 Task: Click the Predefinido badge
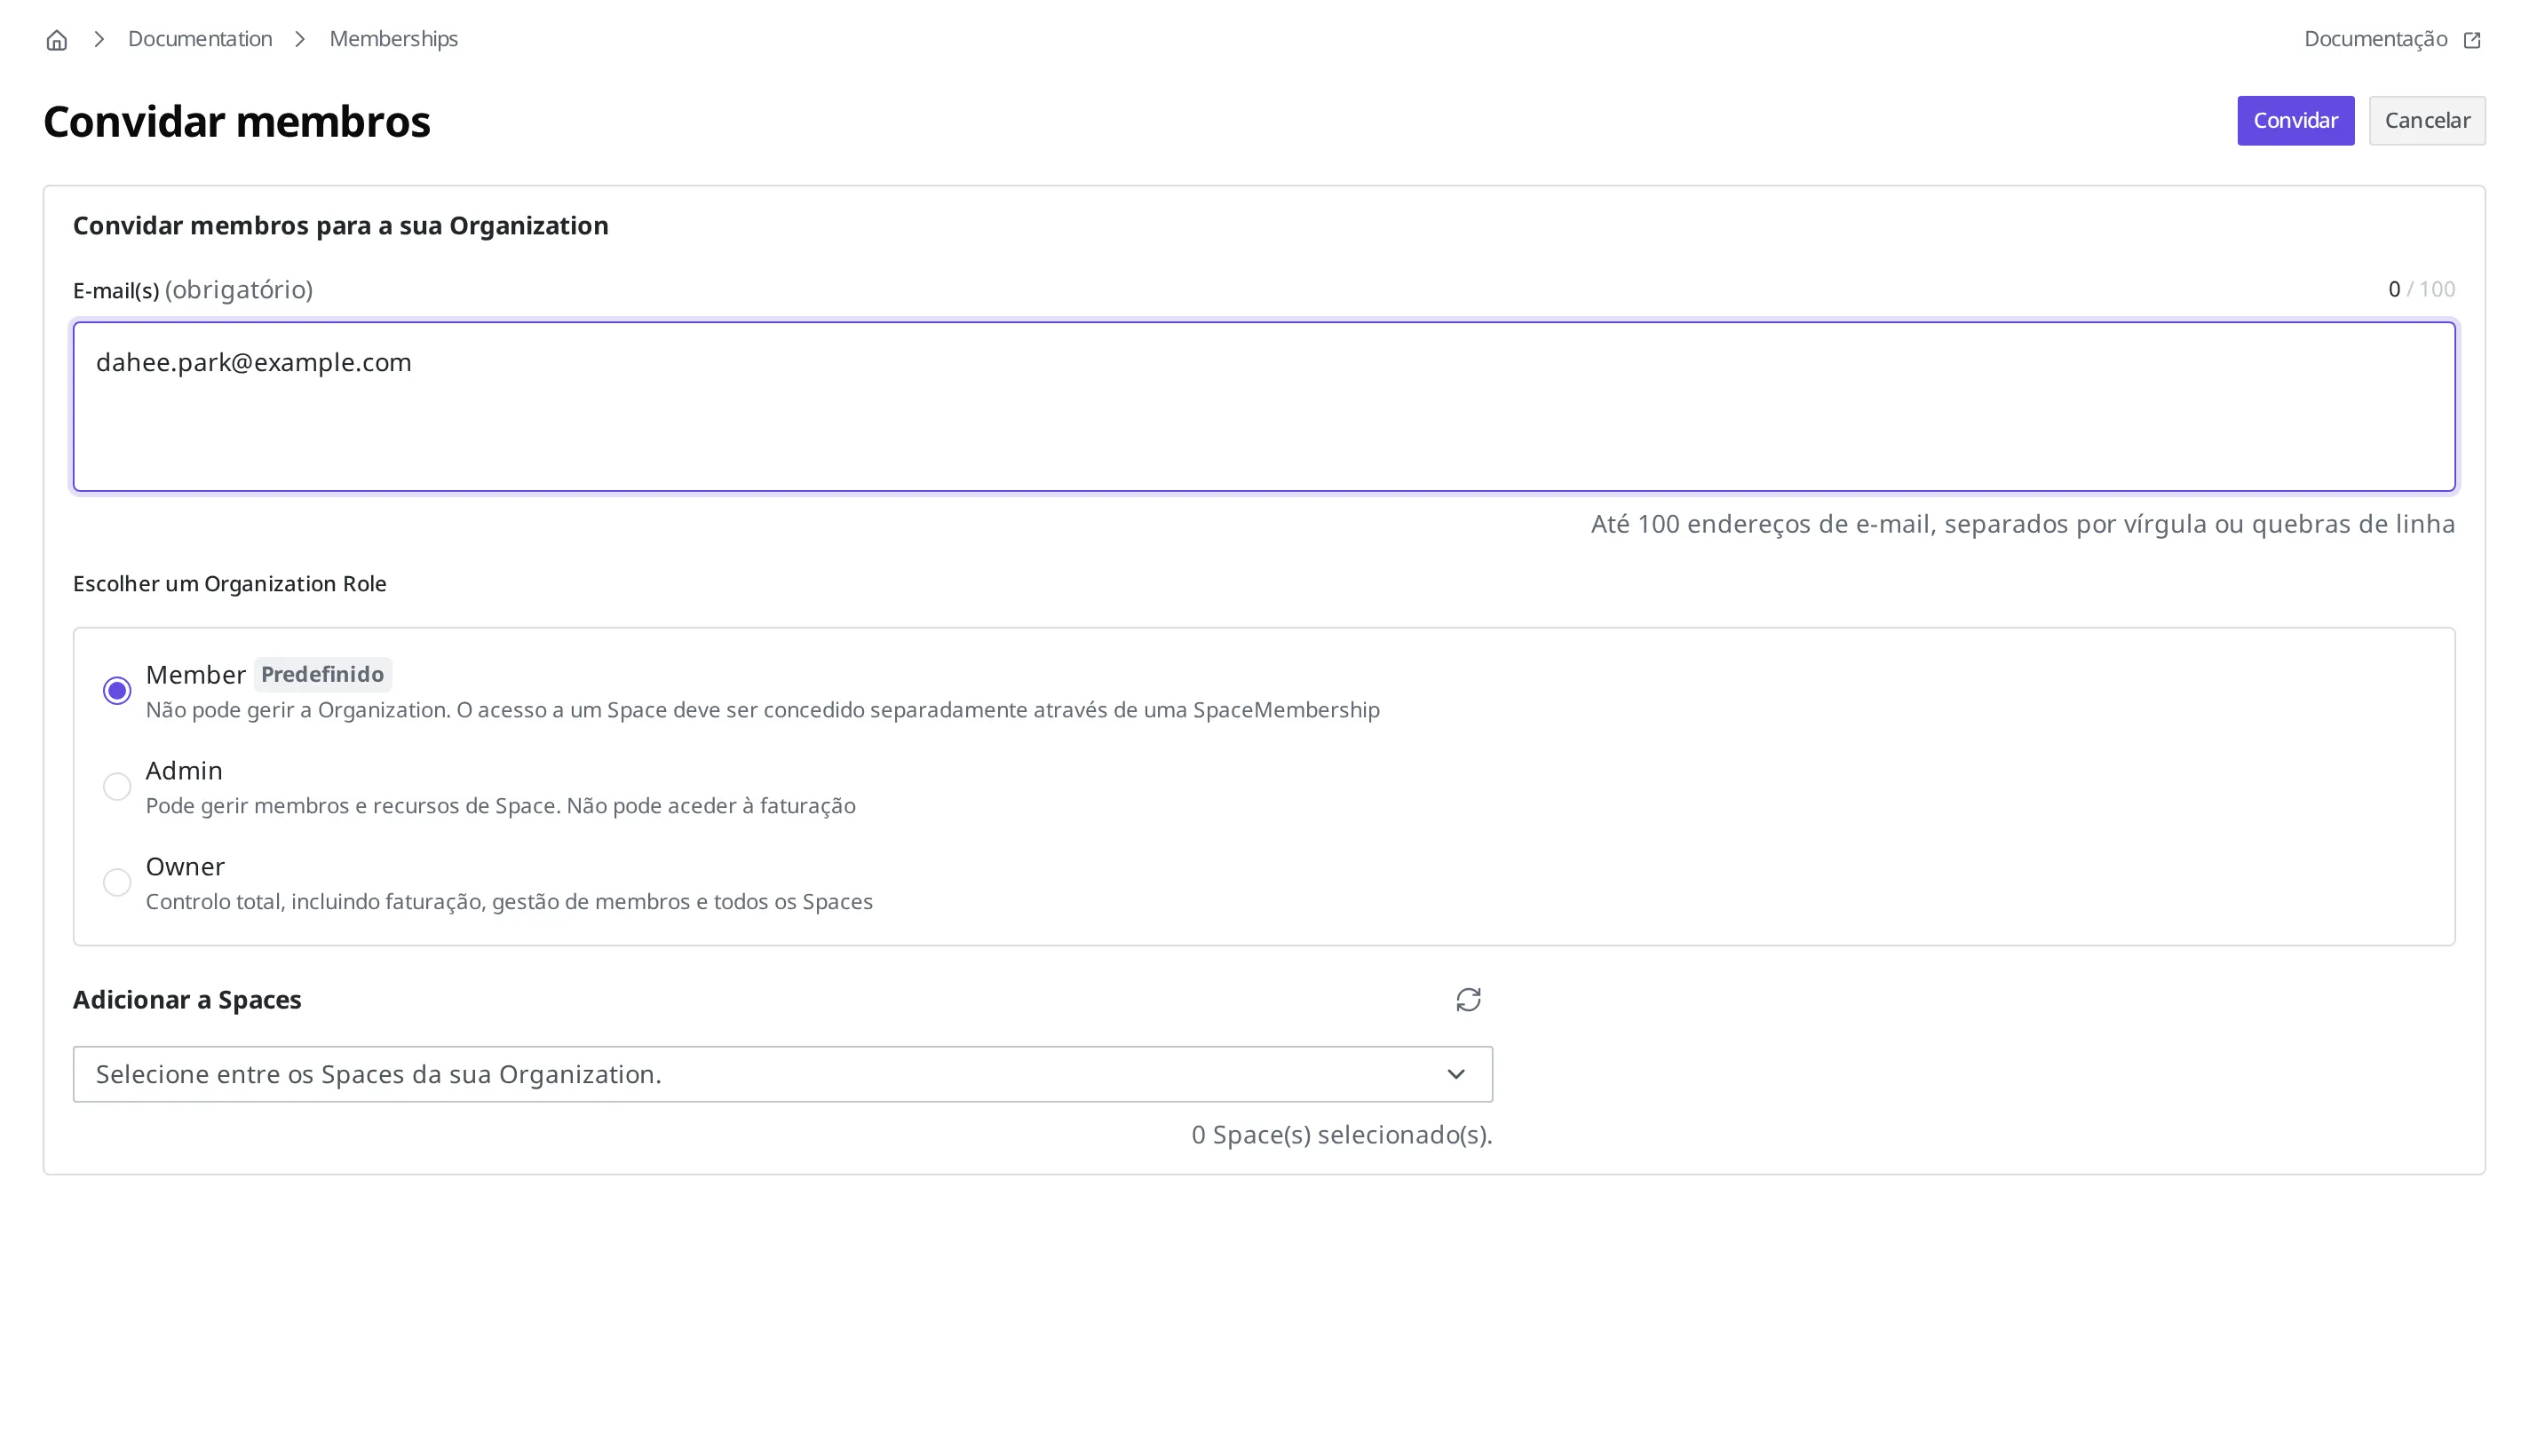coord(322,674)
